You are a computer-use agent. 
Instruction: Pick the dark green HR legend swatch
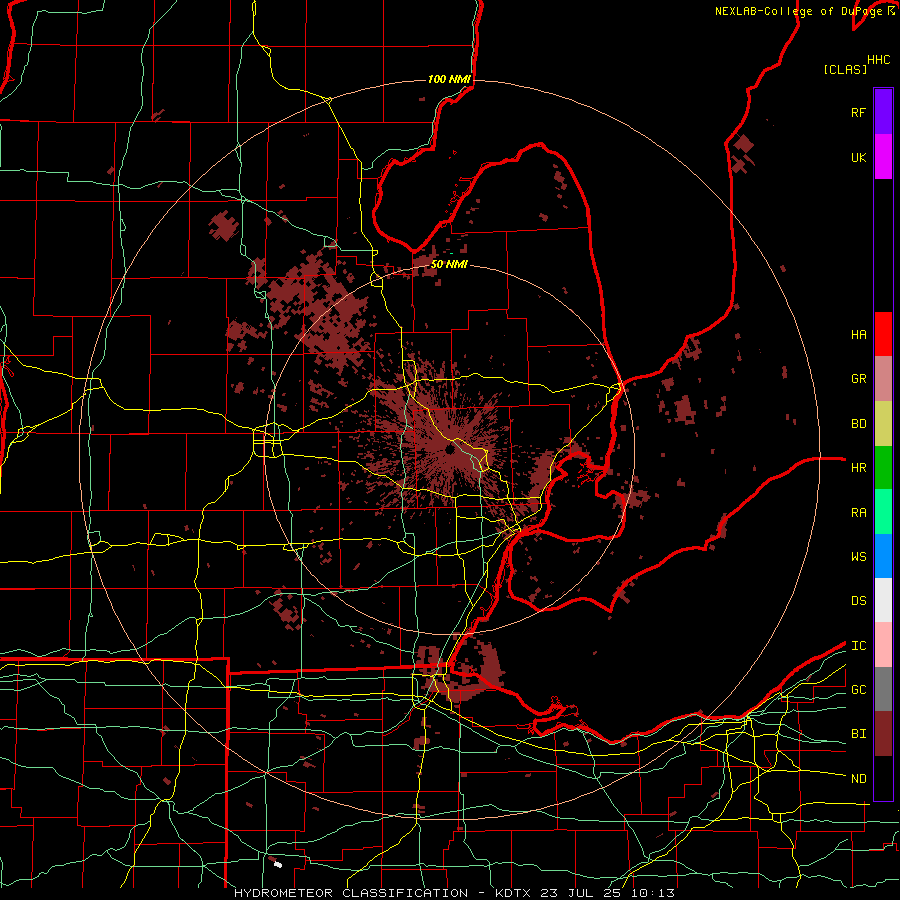[883, 468]
